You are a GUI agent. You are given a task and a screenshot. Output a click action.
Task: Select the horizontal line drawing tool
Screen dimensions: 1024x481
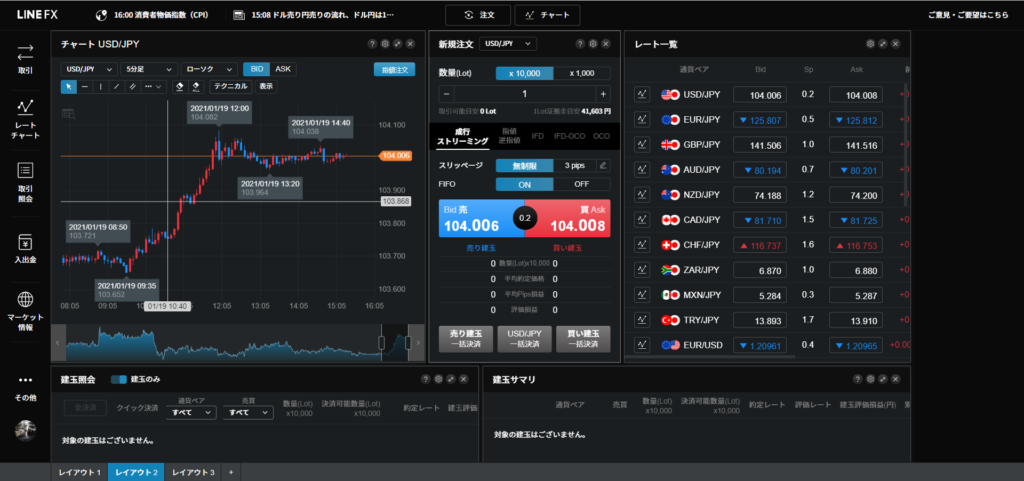point(84,86)
